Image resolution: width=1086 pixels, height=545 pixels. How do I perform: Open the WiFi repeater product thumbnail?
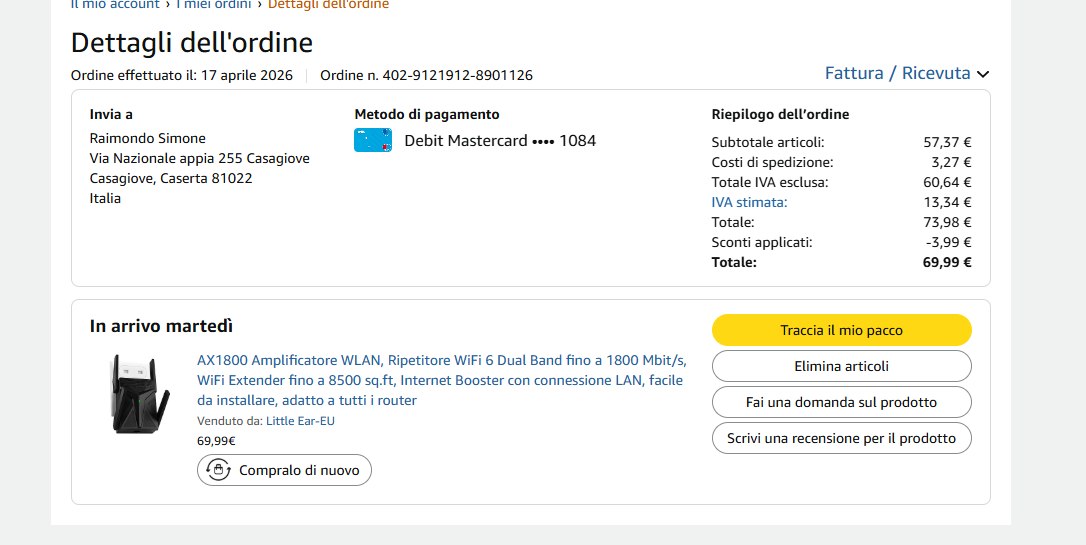[x=128, y=393]
